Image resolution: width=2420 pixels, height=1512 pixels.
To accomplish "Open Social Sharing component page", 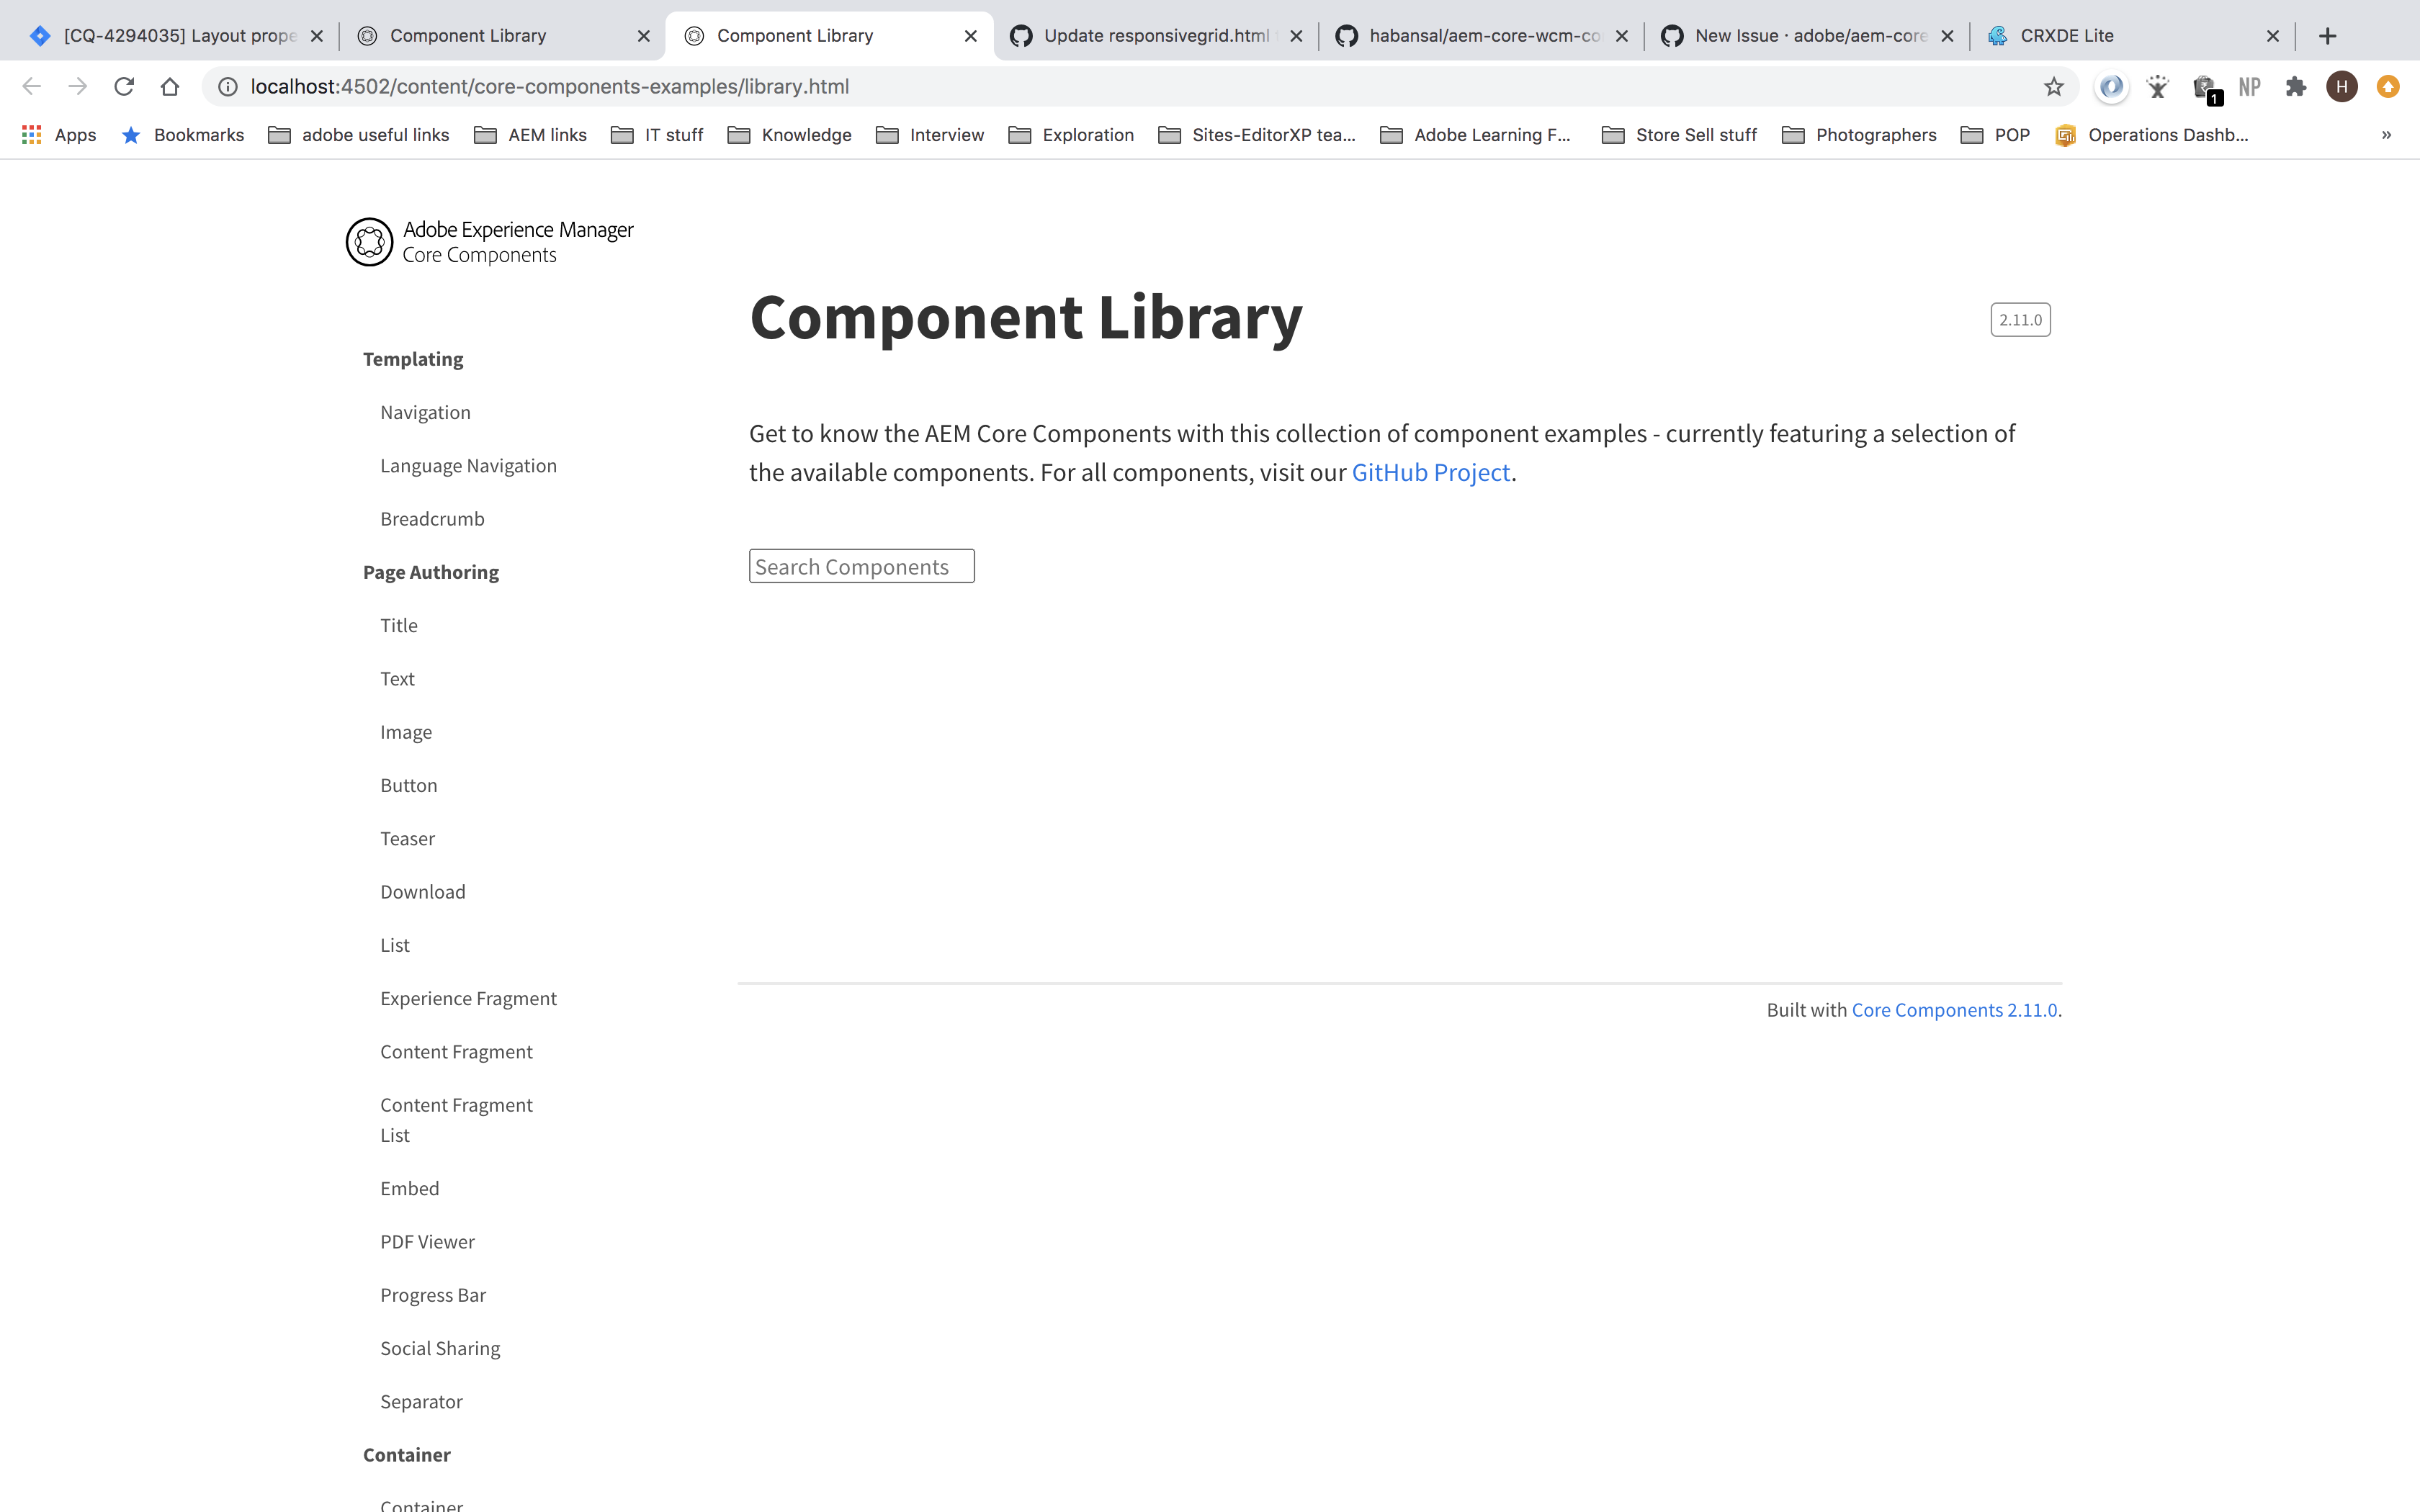I will point(440,1348).
